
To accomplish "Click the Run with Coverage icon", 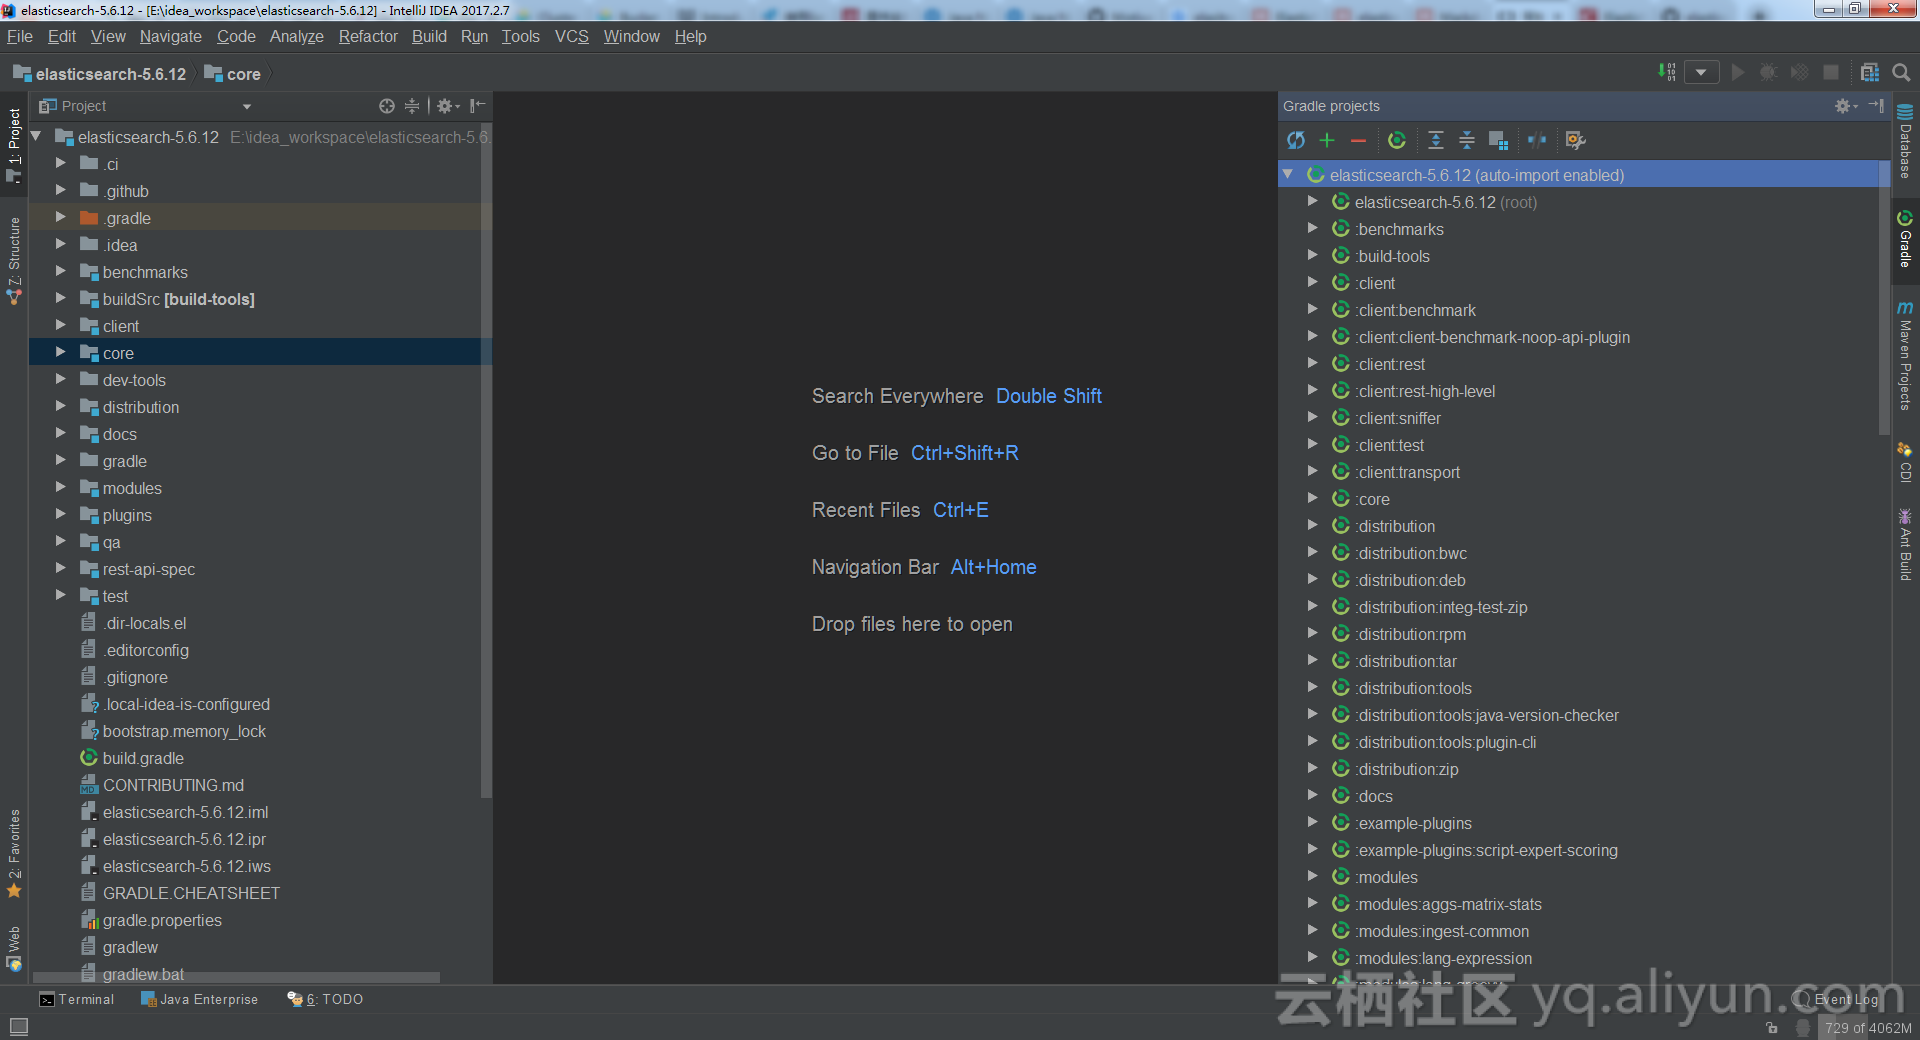I will click(x=1800, y=72).
